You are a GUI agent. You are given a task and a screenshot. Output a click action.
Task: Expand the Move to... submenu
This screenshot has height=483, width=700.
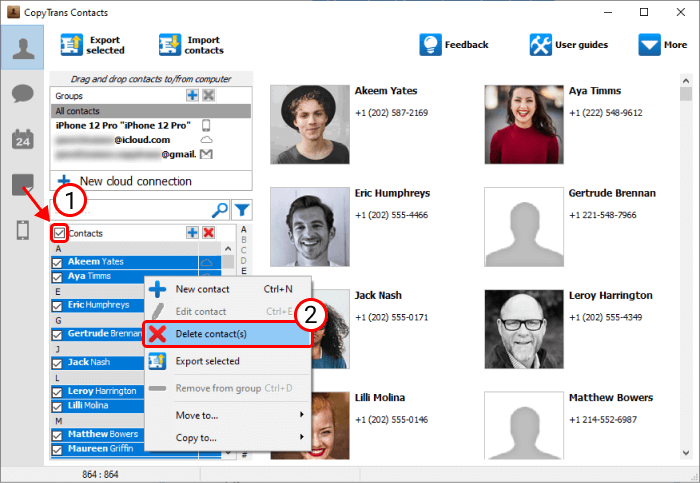(x=228, y=415)
